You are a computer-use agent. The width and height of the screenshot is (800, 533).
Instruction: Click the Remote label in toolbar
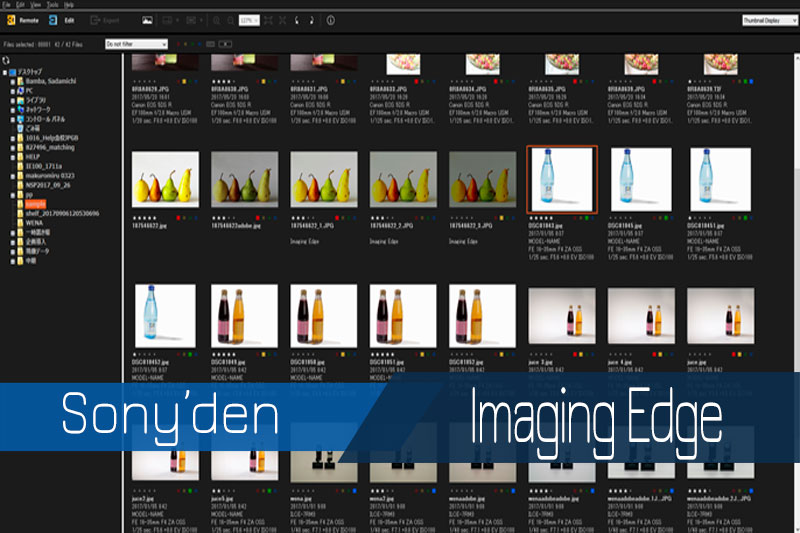[x=29, y=20]
